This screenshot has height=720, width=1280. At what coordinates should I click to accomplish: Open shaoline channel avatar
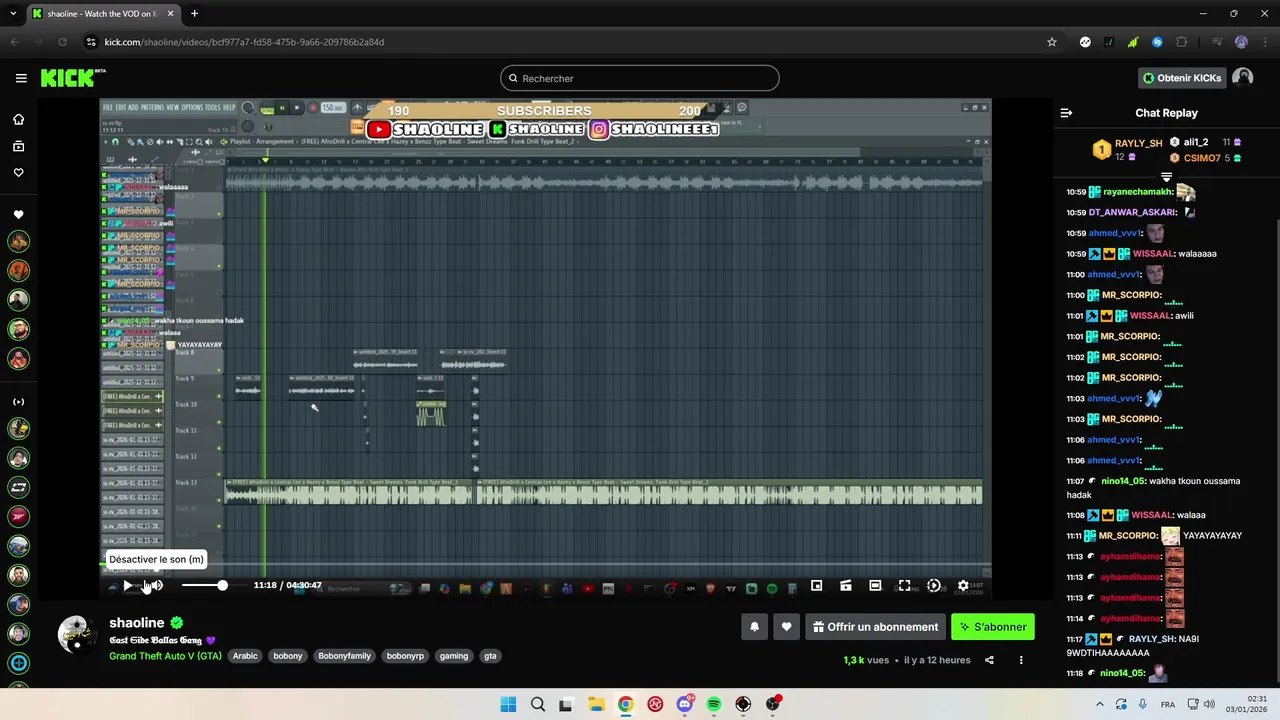[77, 634]
